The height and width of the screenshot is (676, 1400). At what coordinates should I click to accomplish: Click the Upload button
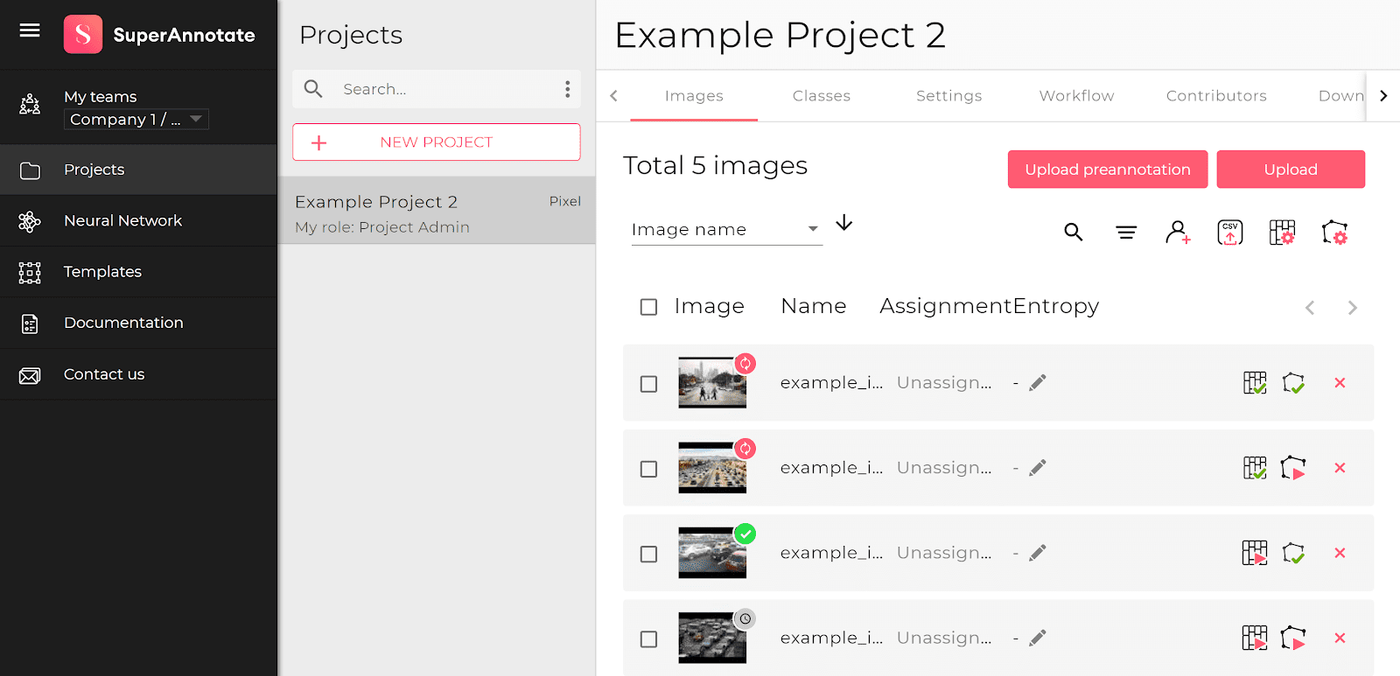pos(1291,169)
